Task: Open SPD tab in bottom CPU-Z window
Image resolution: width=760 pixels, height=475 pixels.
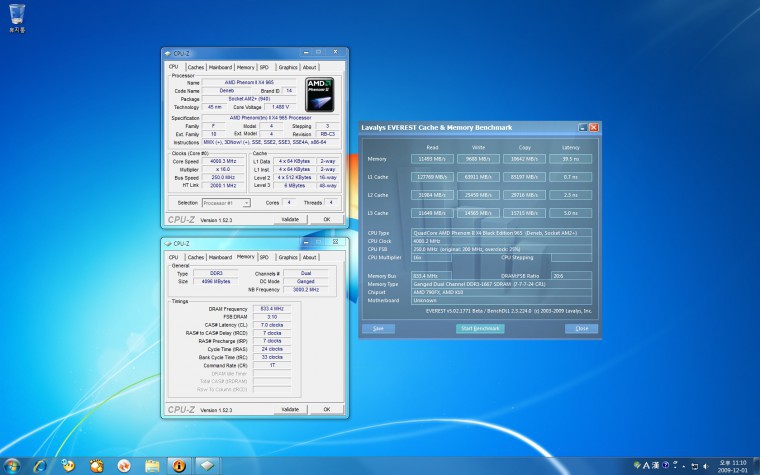Action: (x=264, y=257)
